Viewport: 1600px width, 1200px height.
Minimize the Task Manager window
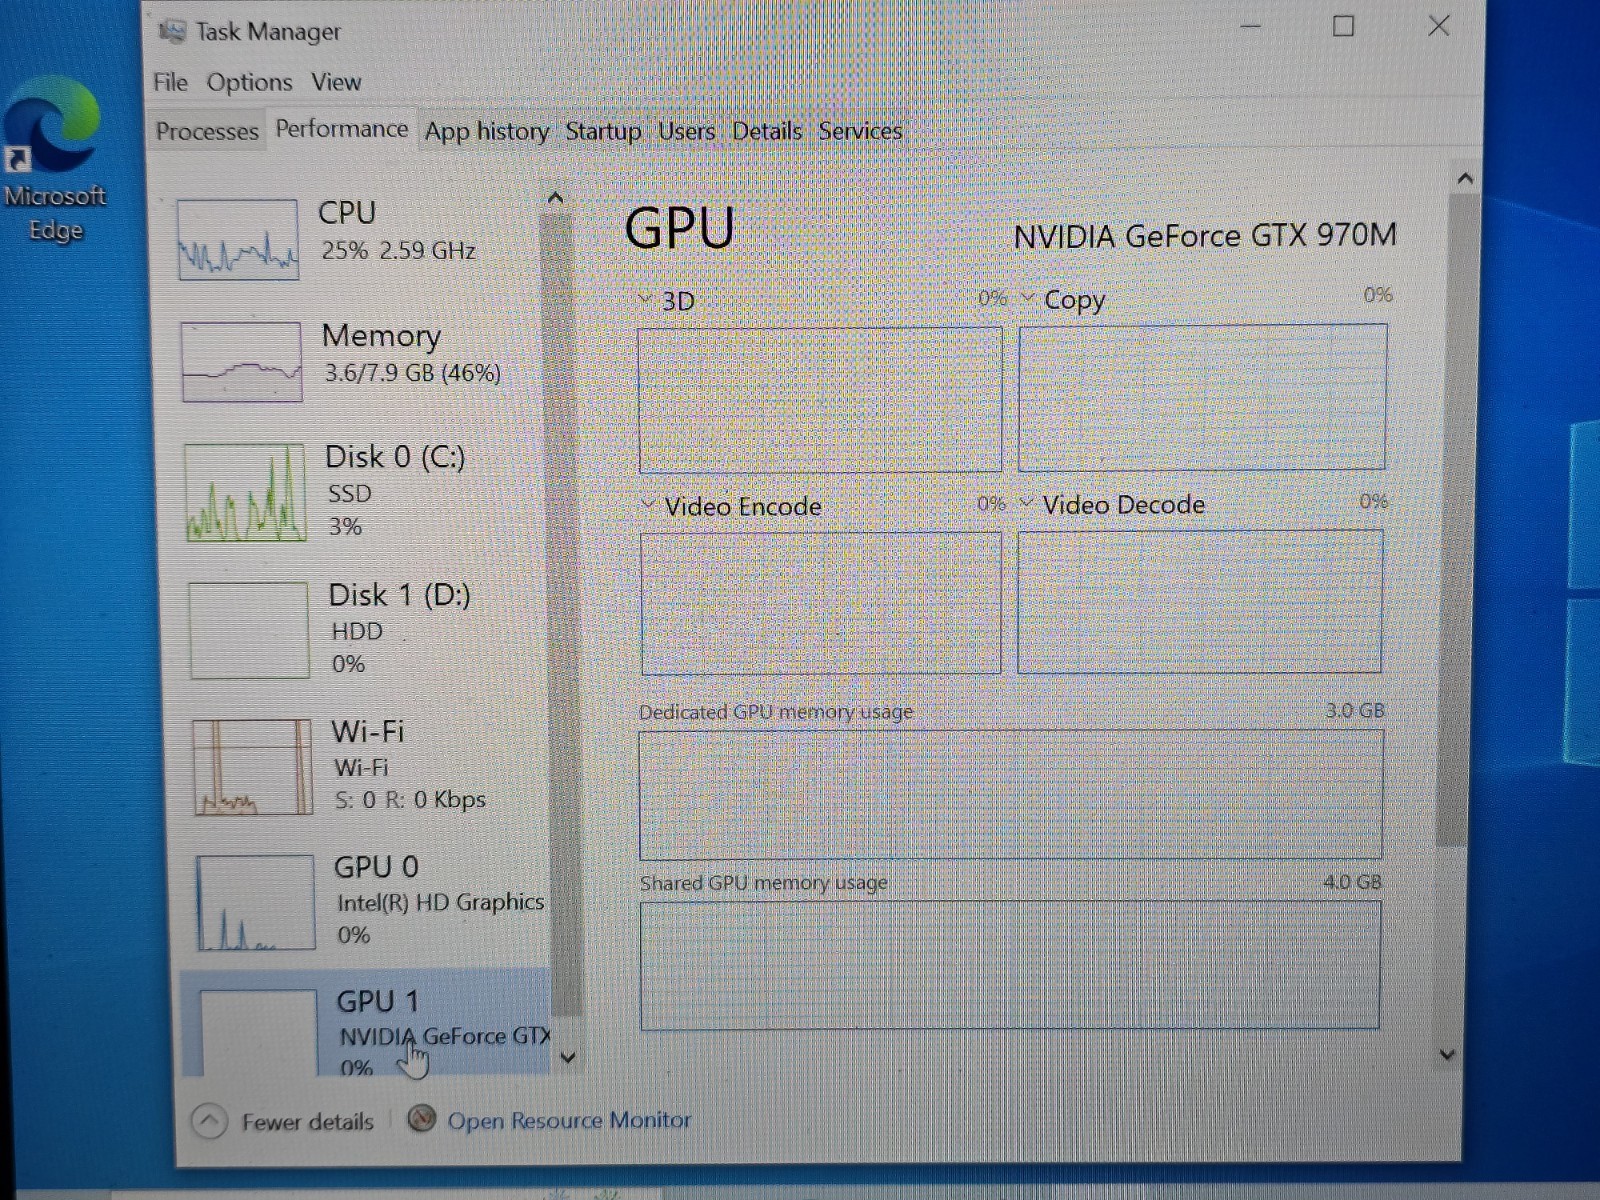pyautogui.click(x=1250, y=26)
